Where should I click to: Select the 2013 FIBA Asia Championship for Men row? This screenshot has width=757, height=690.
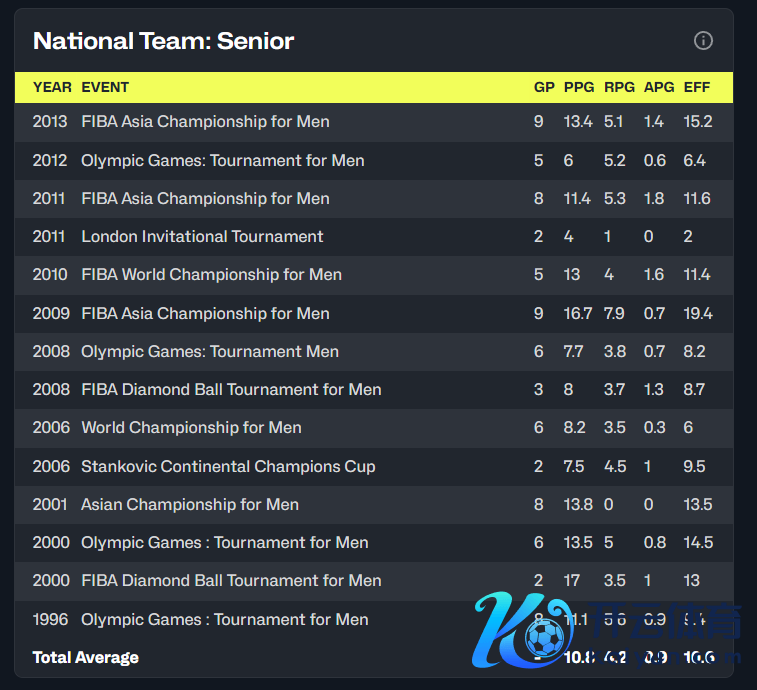click(205, 122)
